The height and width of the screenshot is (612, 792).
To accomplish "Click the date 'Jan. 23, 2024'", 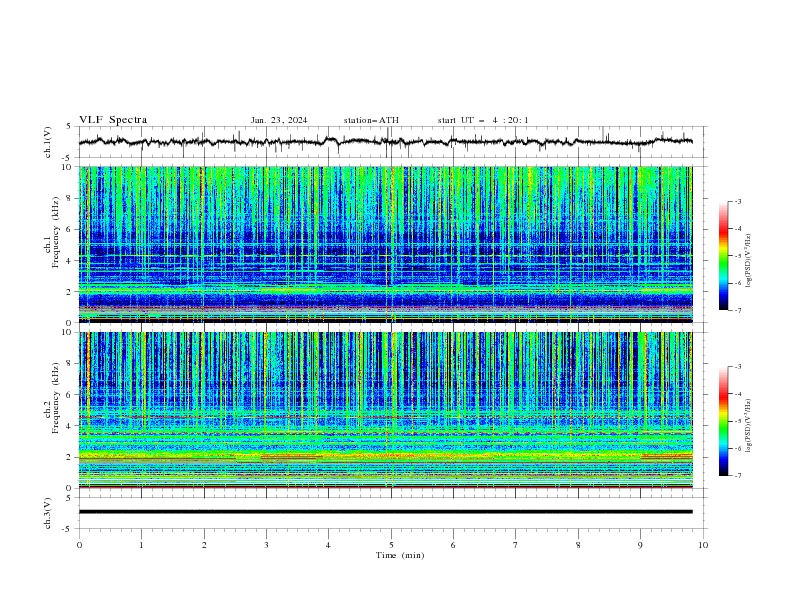I will 279,120.
